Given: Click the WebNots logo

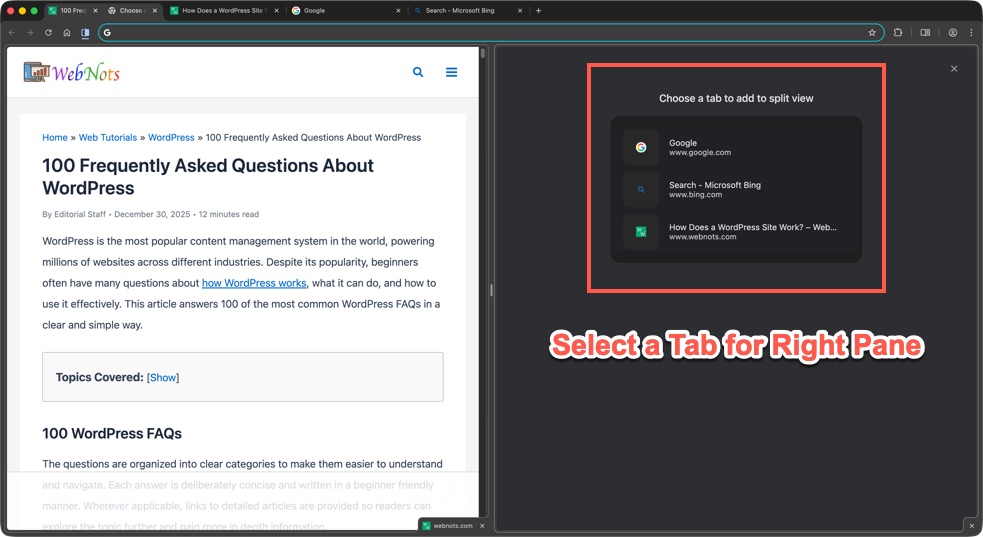Looking at the screenshot, I should coord(71,73).
